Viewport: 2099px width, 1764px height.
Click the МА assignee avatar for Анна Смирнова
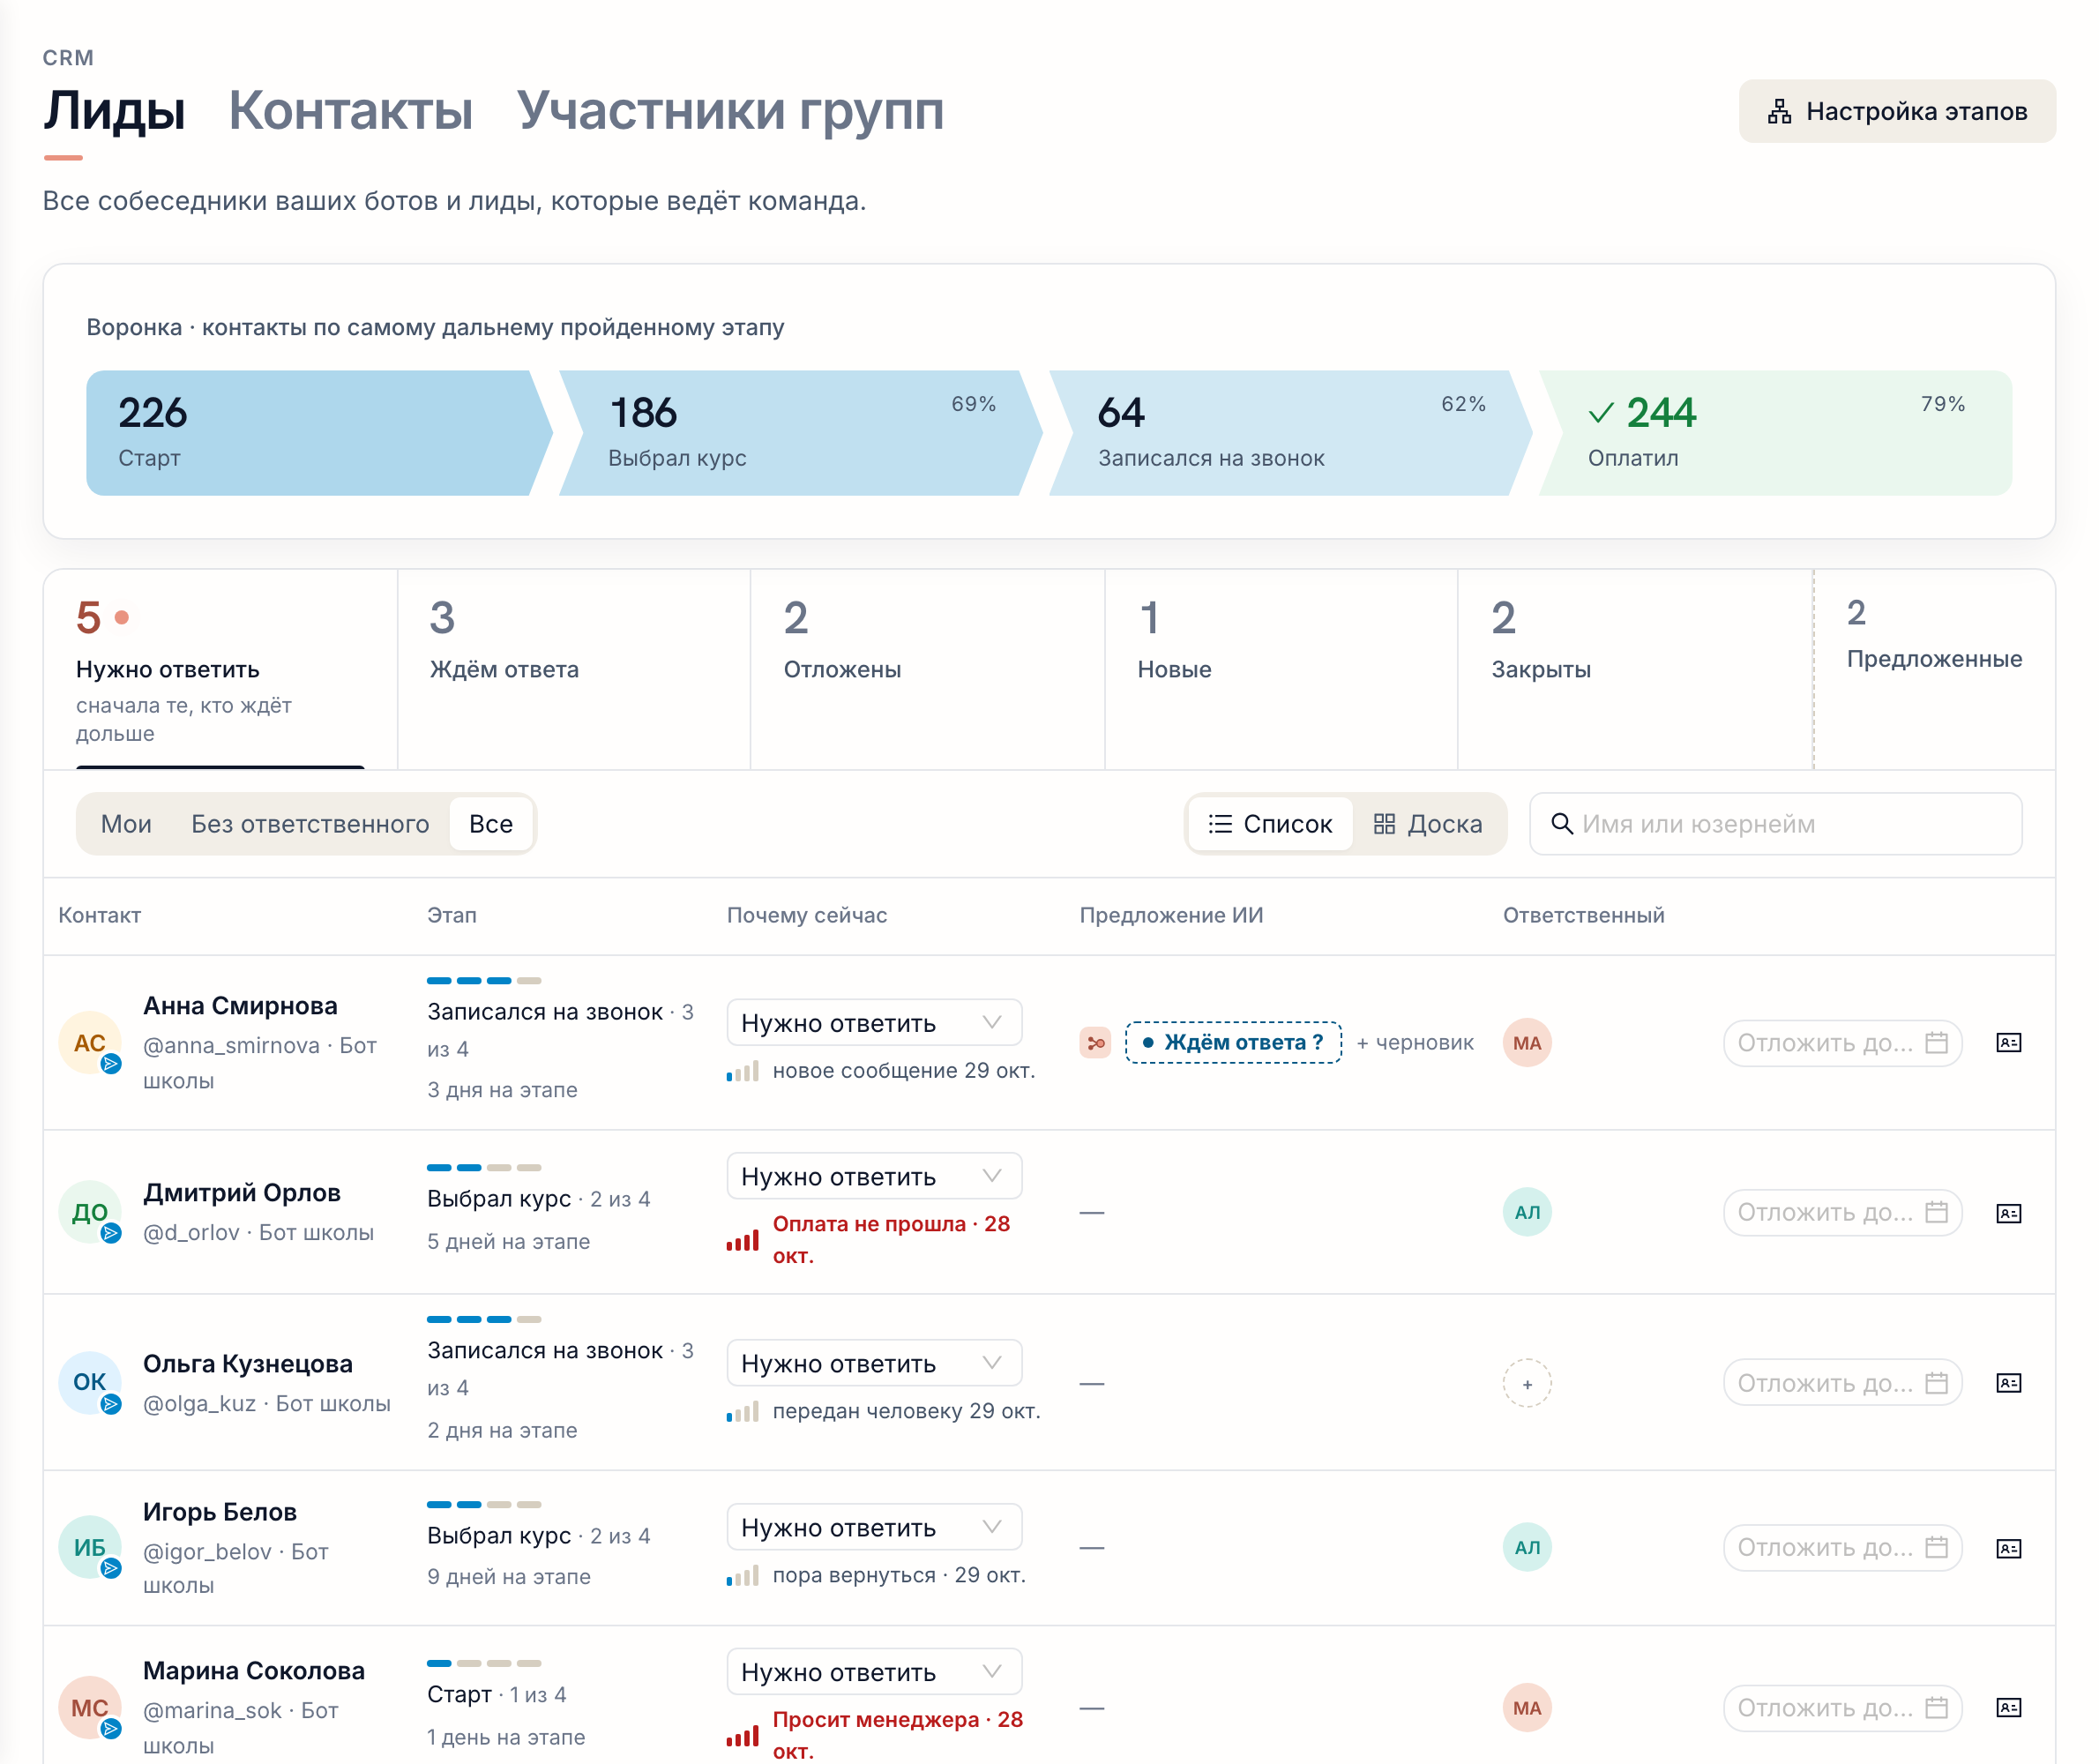pos(1527,1043)
